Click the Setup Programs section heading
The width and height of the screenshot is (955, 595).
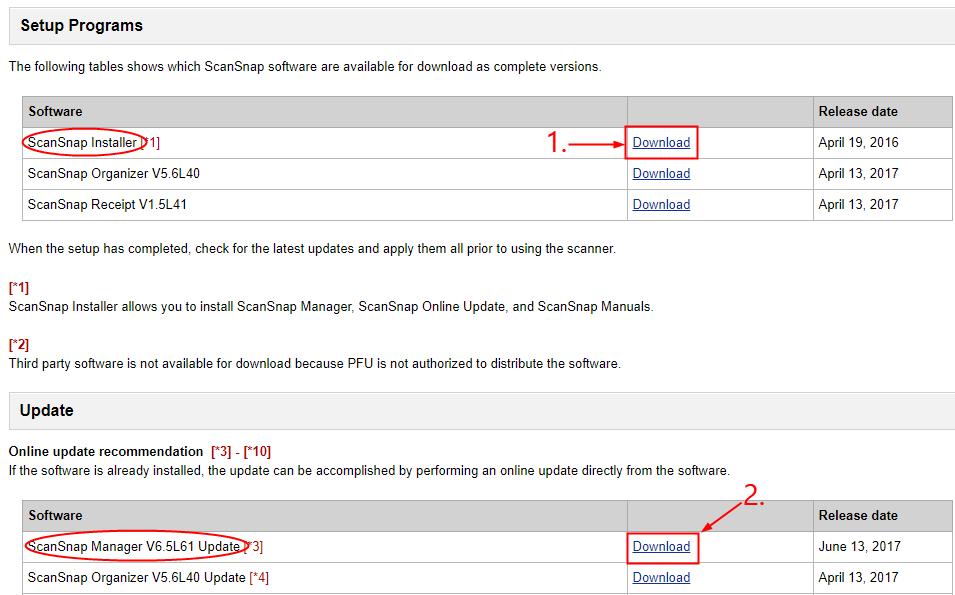[x=81, y=26]
